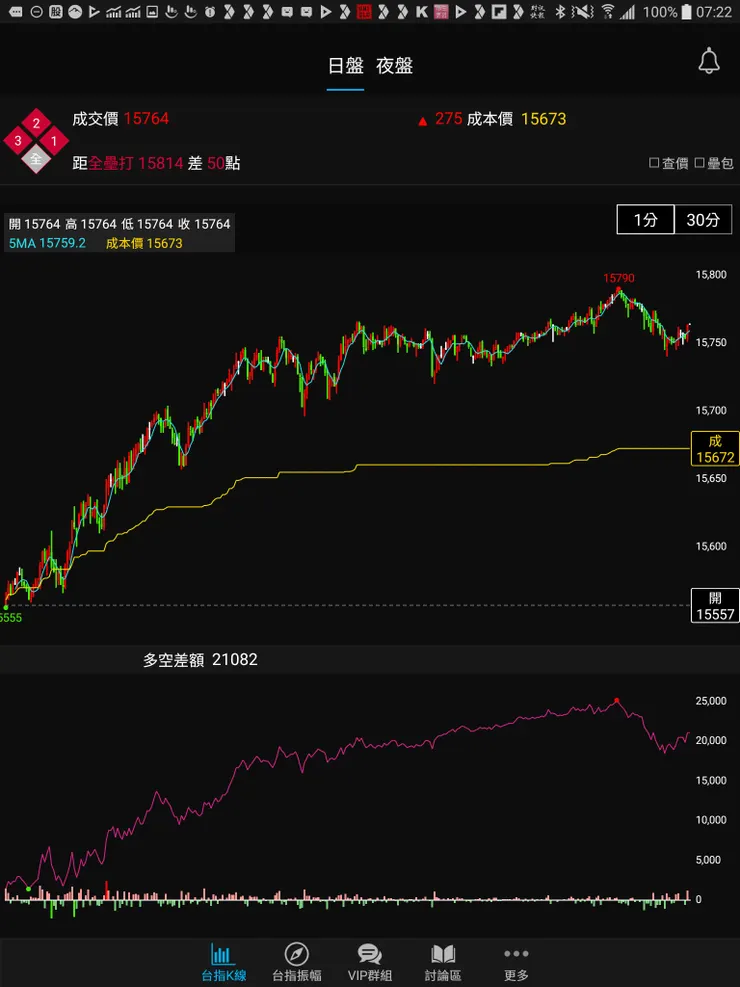Image resolution: width=740 pixels, height=987 pixels.
Task: Open the 台指K線 bottom tab
Action: [x=223, y=963]
